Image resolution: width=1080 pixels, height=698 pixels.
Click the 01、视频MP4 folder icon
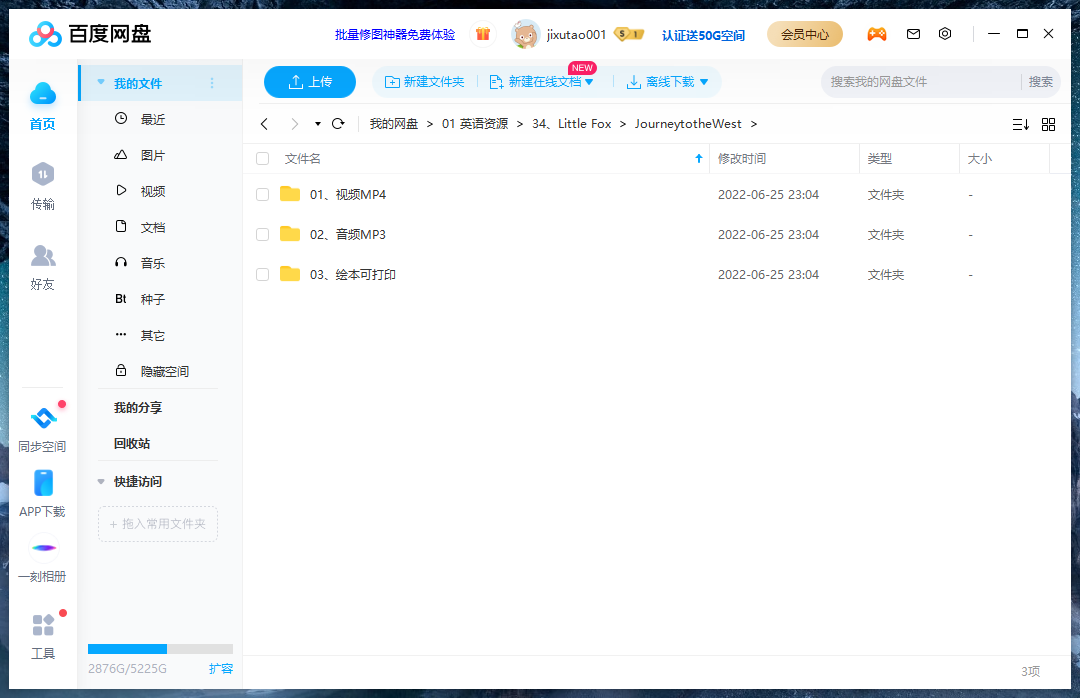(290, 194)
